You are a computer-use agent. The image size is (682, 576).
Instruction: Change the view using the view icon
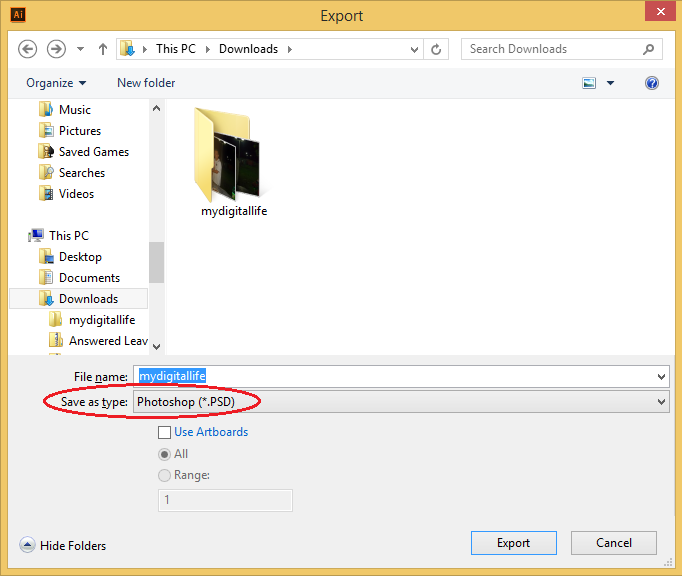(589, 83)
